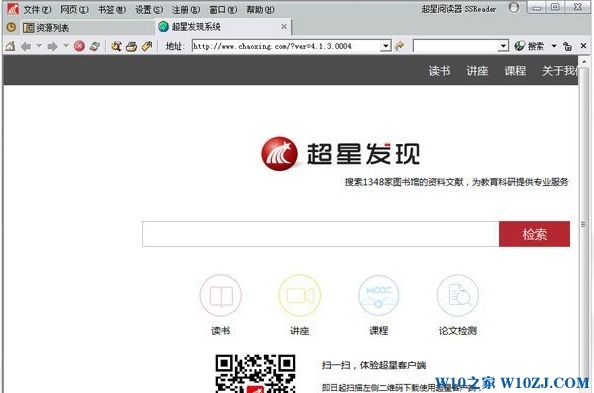Image resolution: width=594 pixels, height=393 pixels.
Task: Close the 超星发现系统 tab
Action: coord(284,27)
